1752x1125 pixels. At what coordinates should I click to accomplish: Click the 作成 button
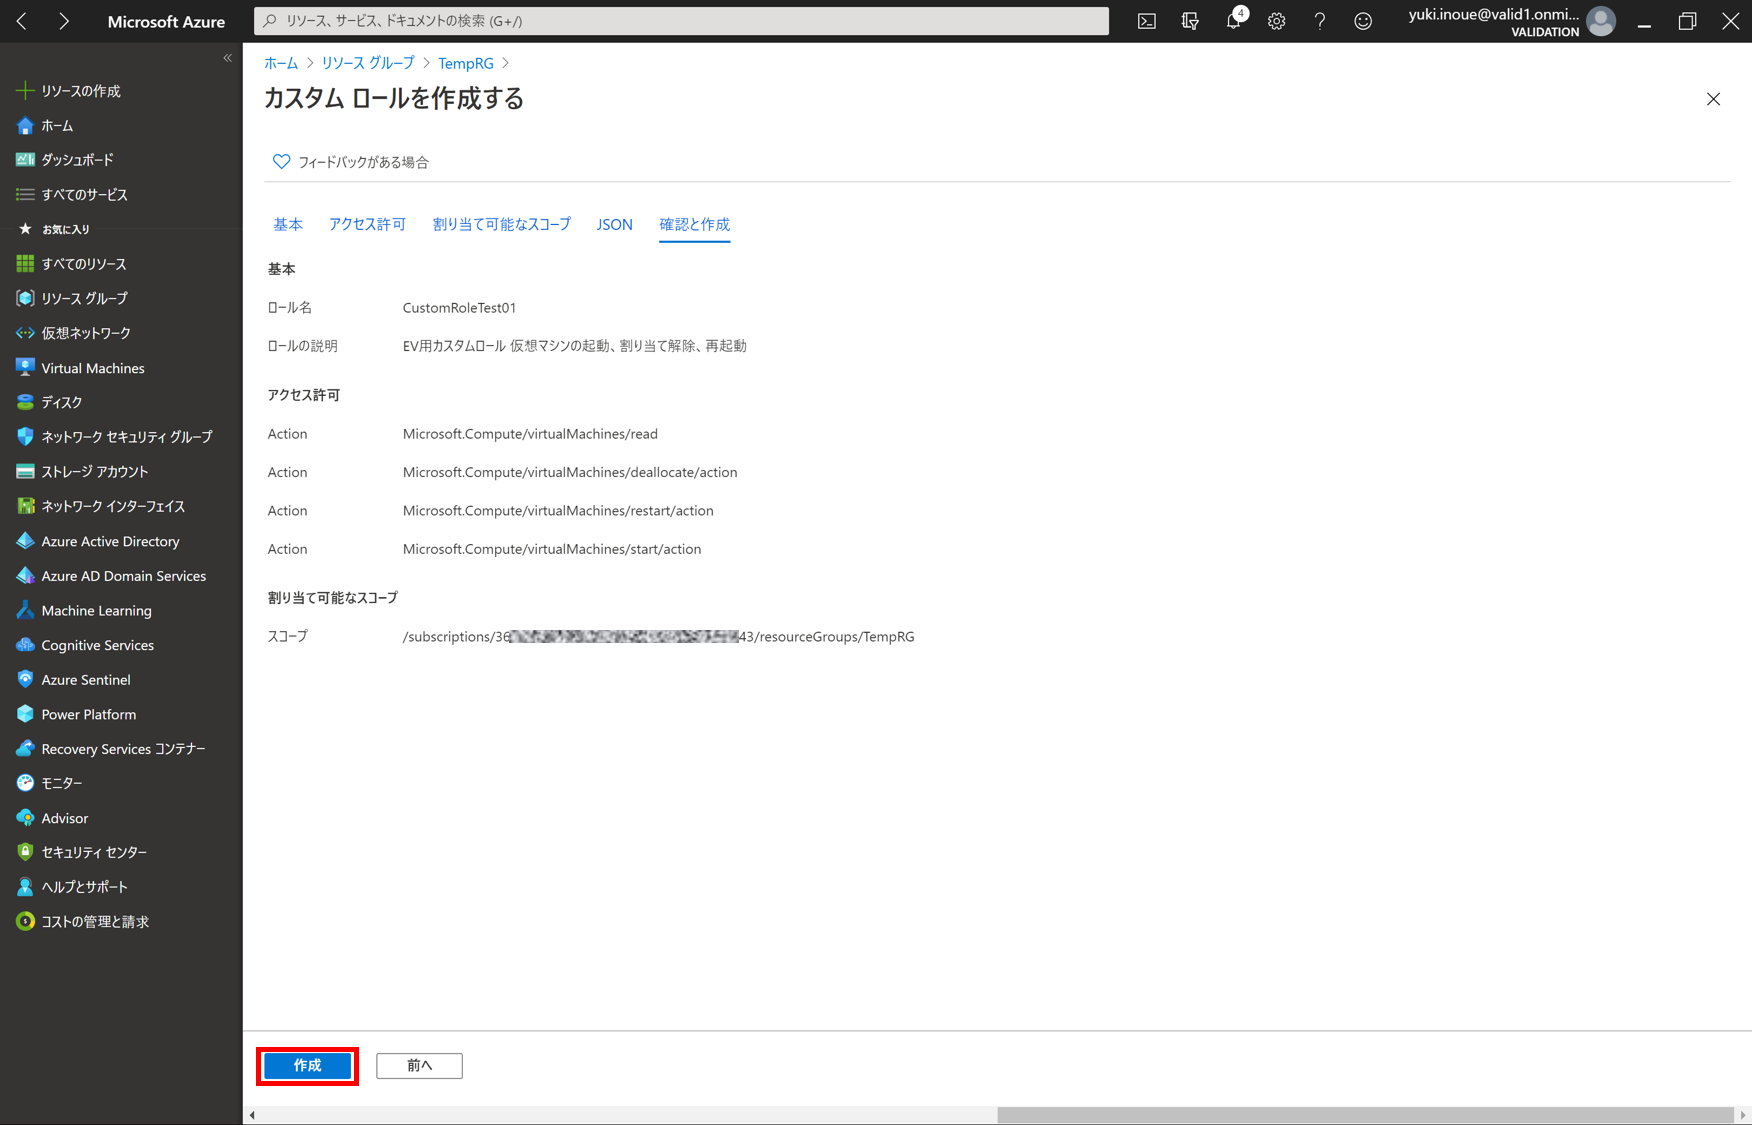click(308, 1066)
